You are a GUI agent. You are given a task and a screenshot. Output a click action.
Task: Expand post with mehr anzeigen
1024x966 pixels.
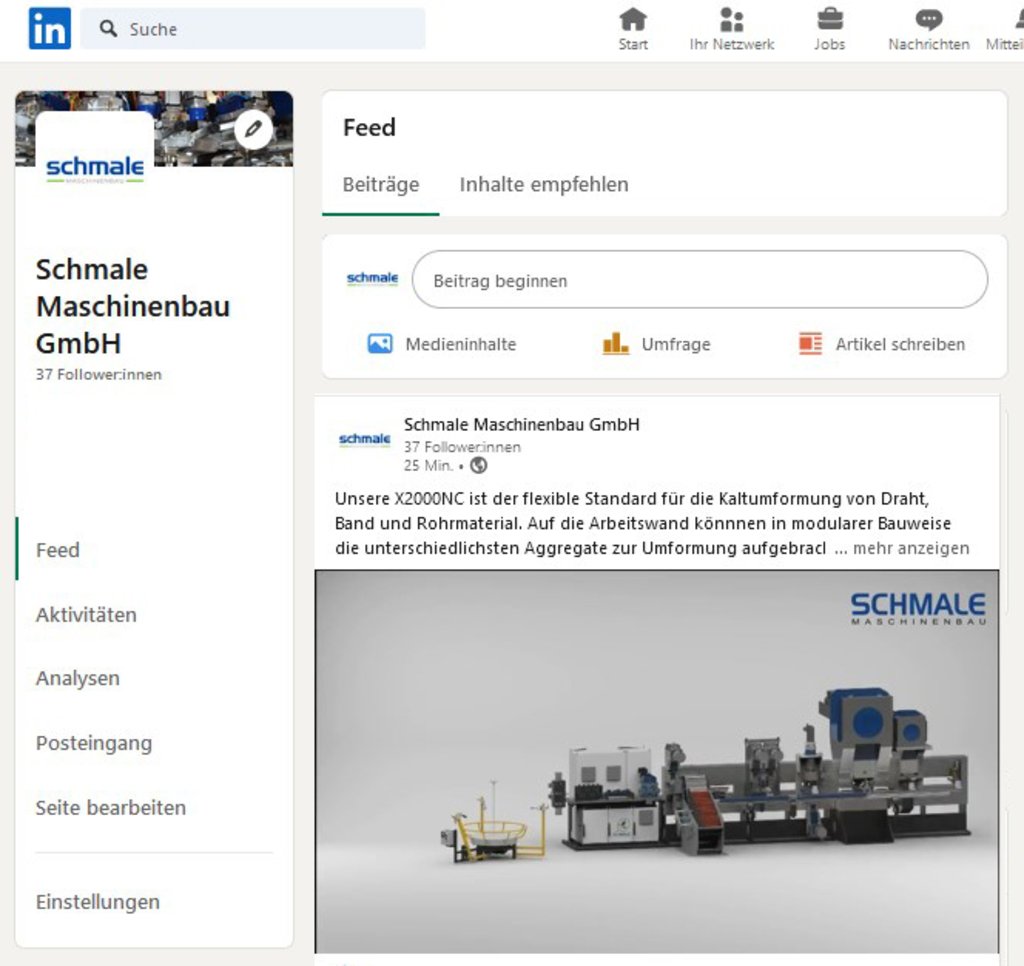tap(911, 548)
